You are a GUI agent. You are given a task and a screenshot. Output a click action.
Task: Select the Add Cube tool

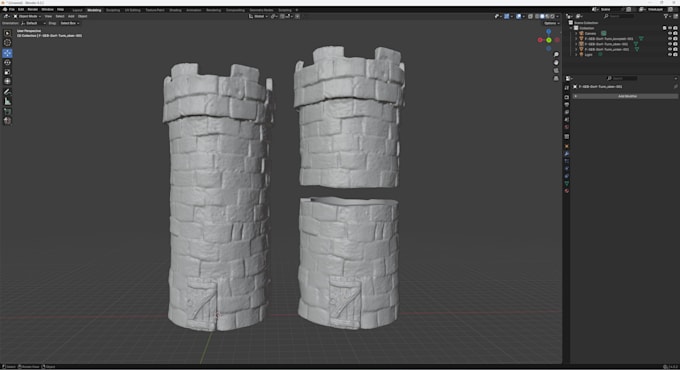[7, 111]
